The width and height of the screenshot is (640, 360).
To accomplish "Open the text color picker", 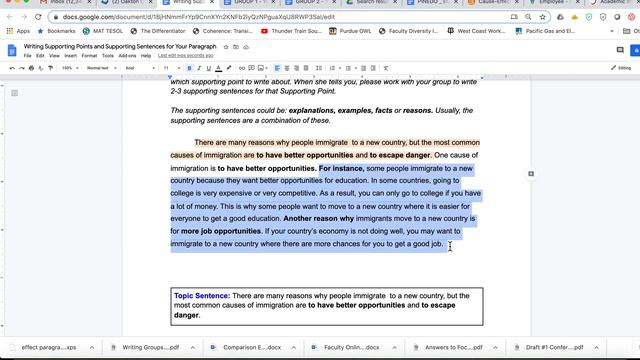I will 219,68.
